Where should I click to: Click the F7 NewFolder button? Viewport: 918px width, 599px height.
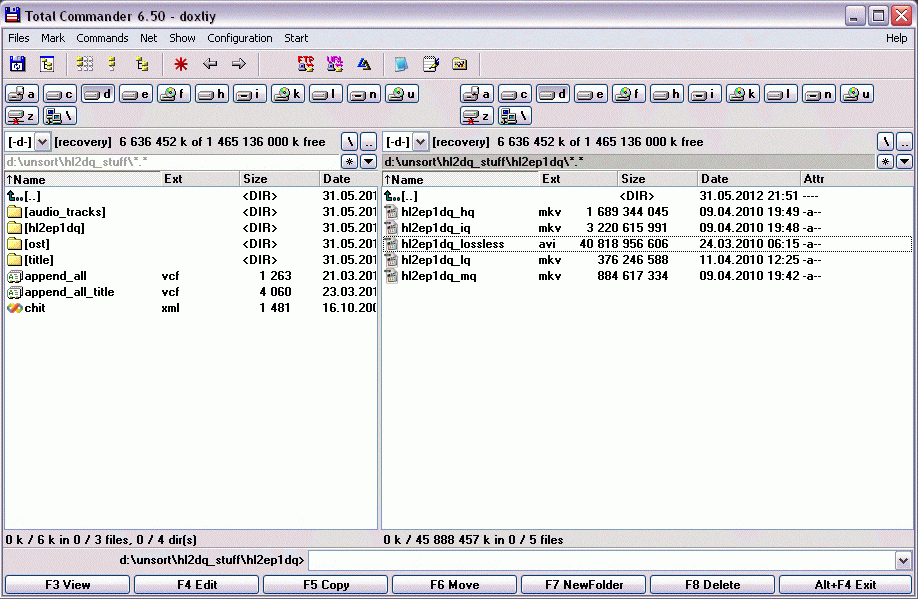pos(584,584)
